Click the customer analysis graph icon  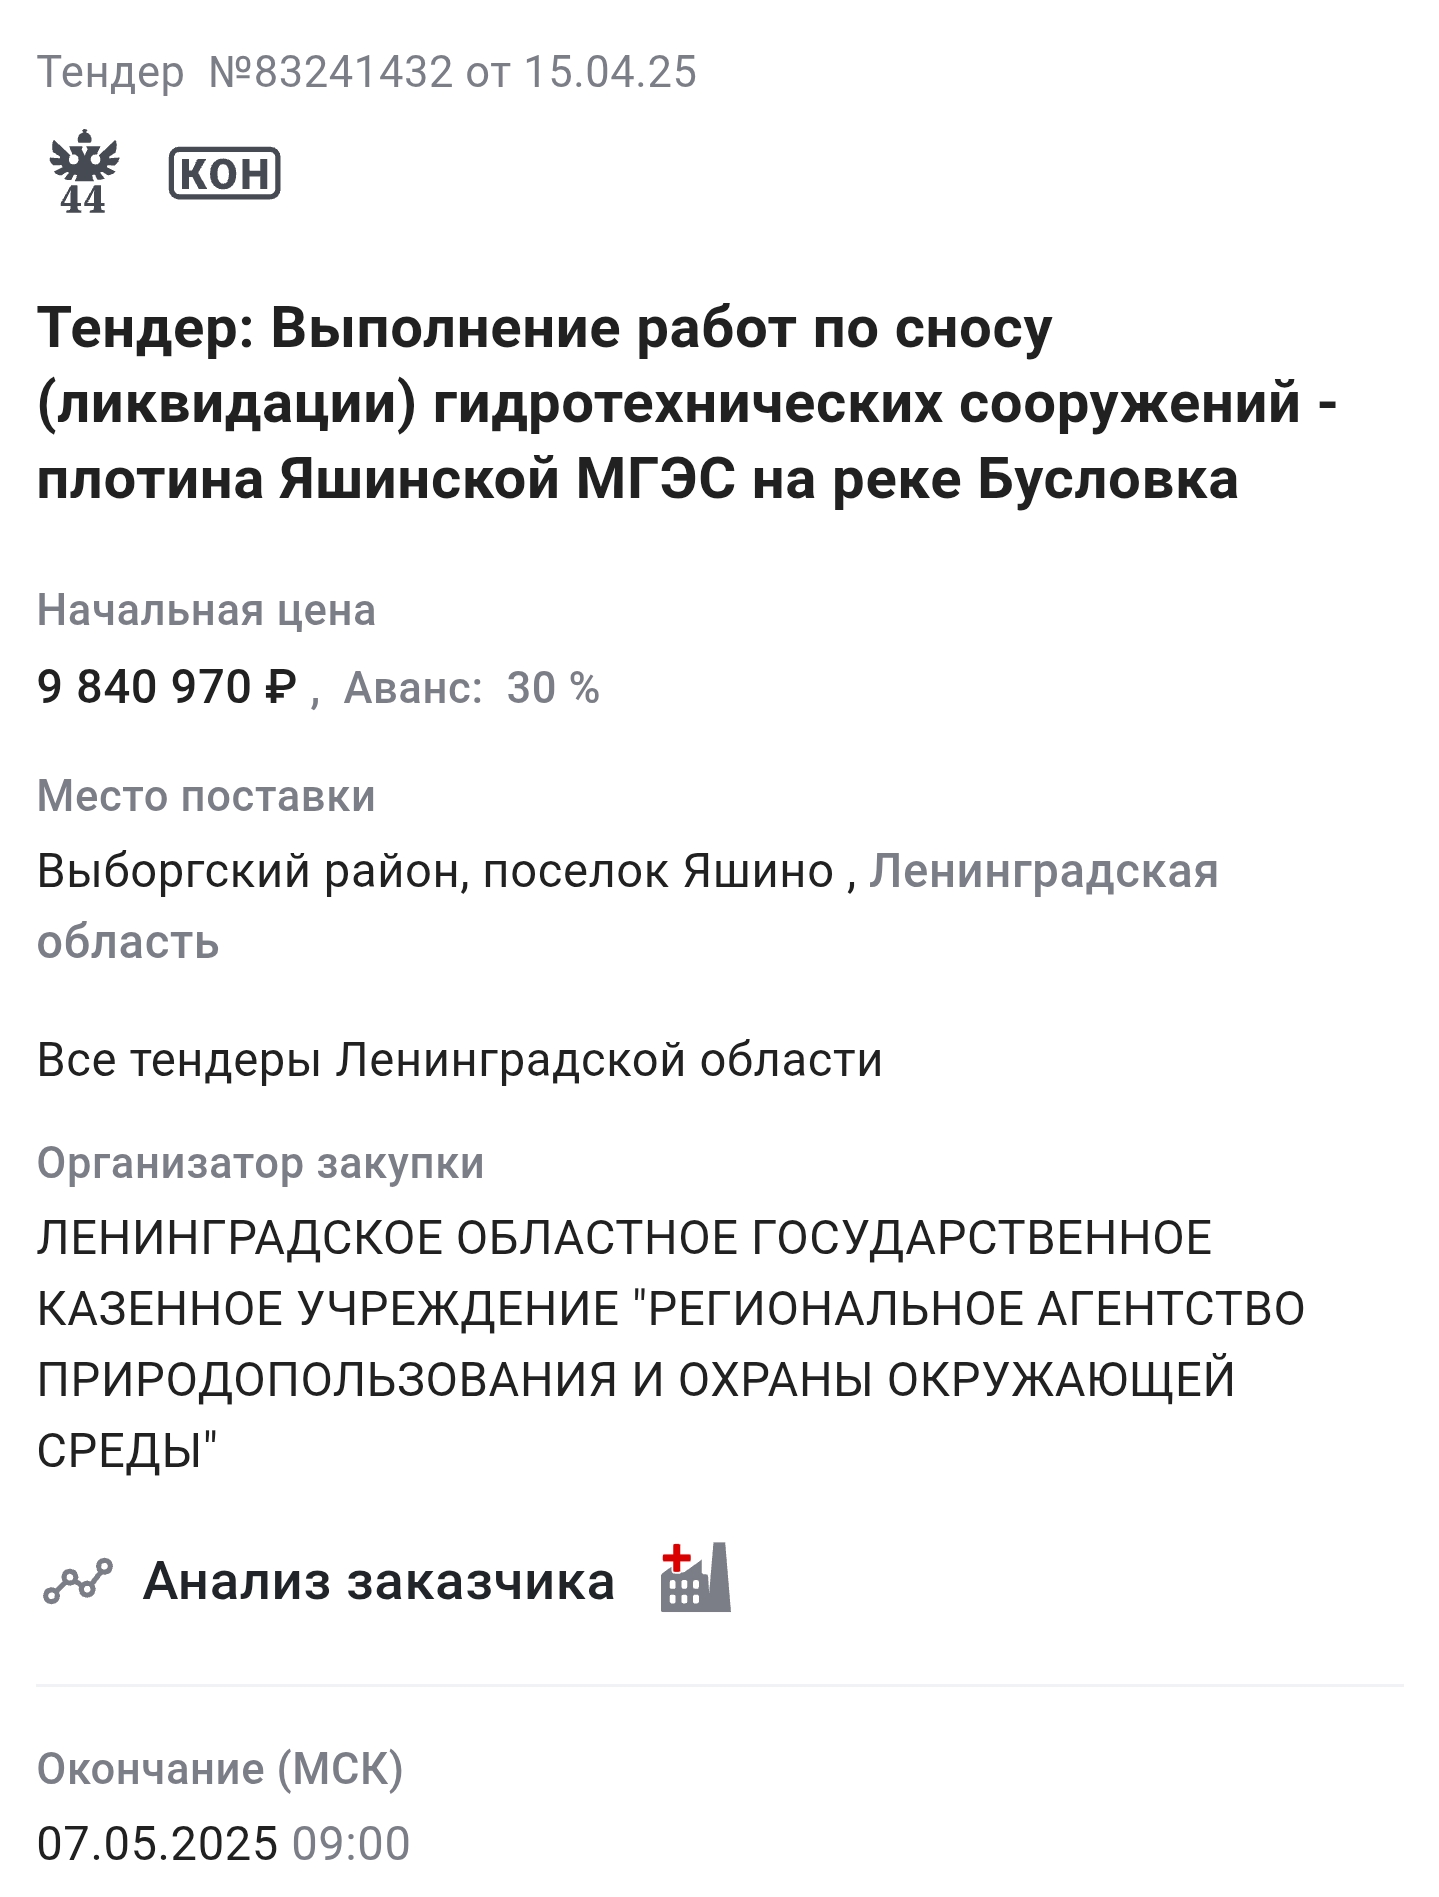point(78,1581)
